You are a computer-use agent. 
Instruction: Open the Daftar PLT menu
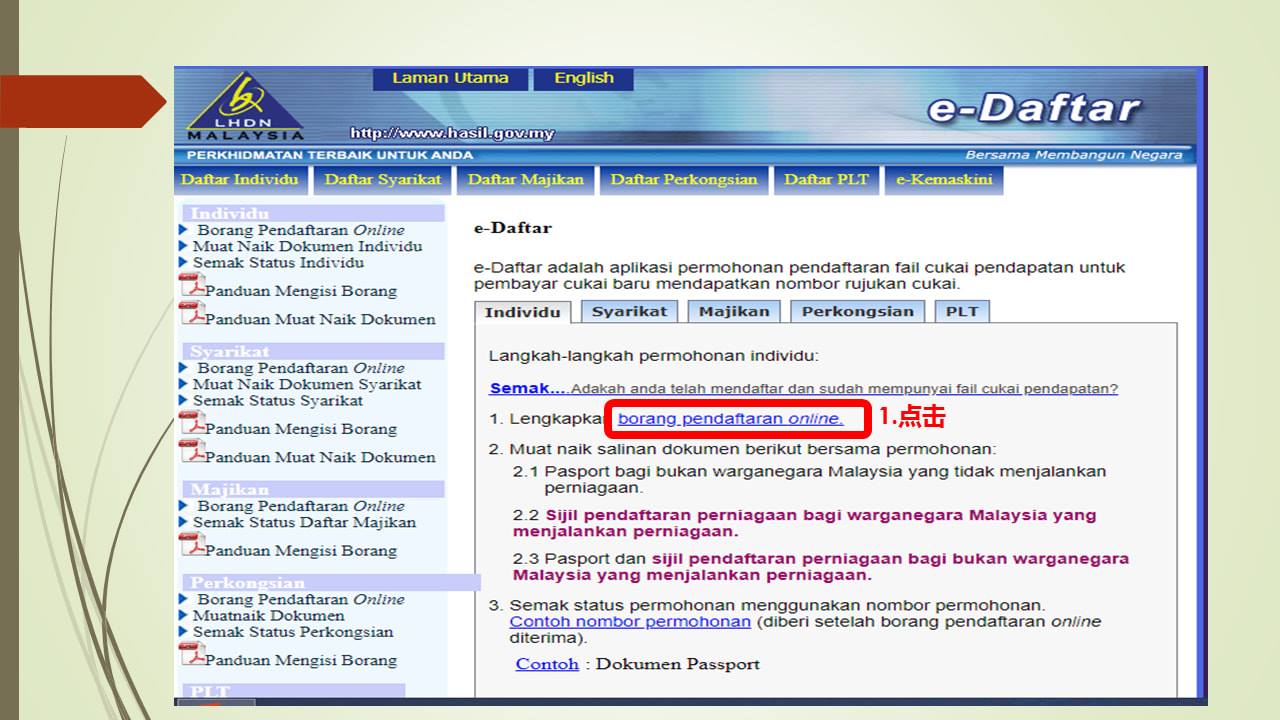[826, 181]
